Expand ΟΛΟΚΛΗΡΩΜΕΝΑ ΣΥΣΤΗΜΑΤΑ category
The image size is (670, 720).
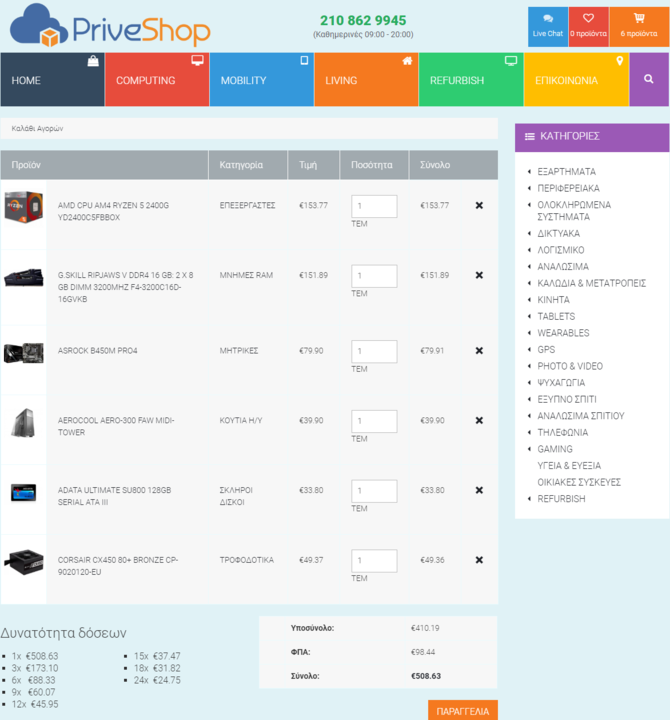(574, 210)
